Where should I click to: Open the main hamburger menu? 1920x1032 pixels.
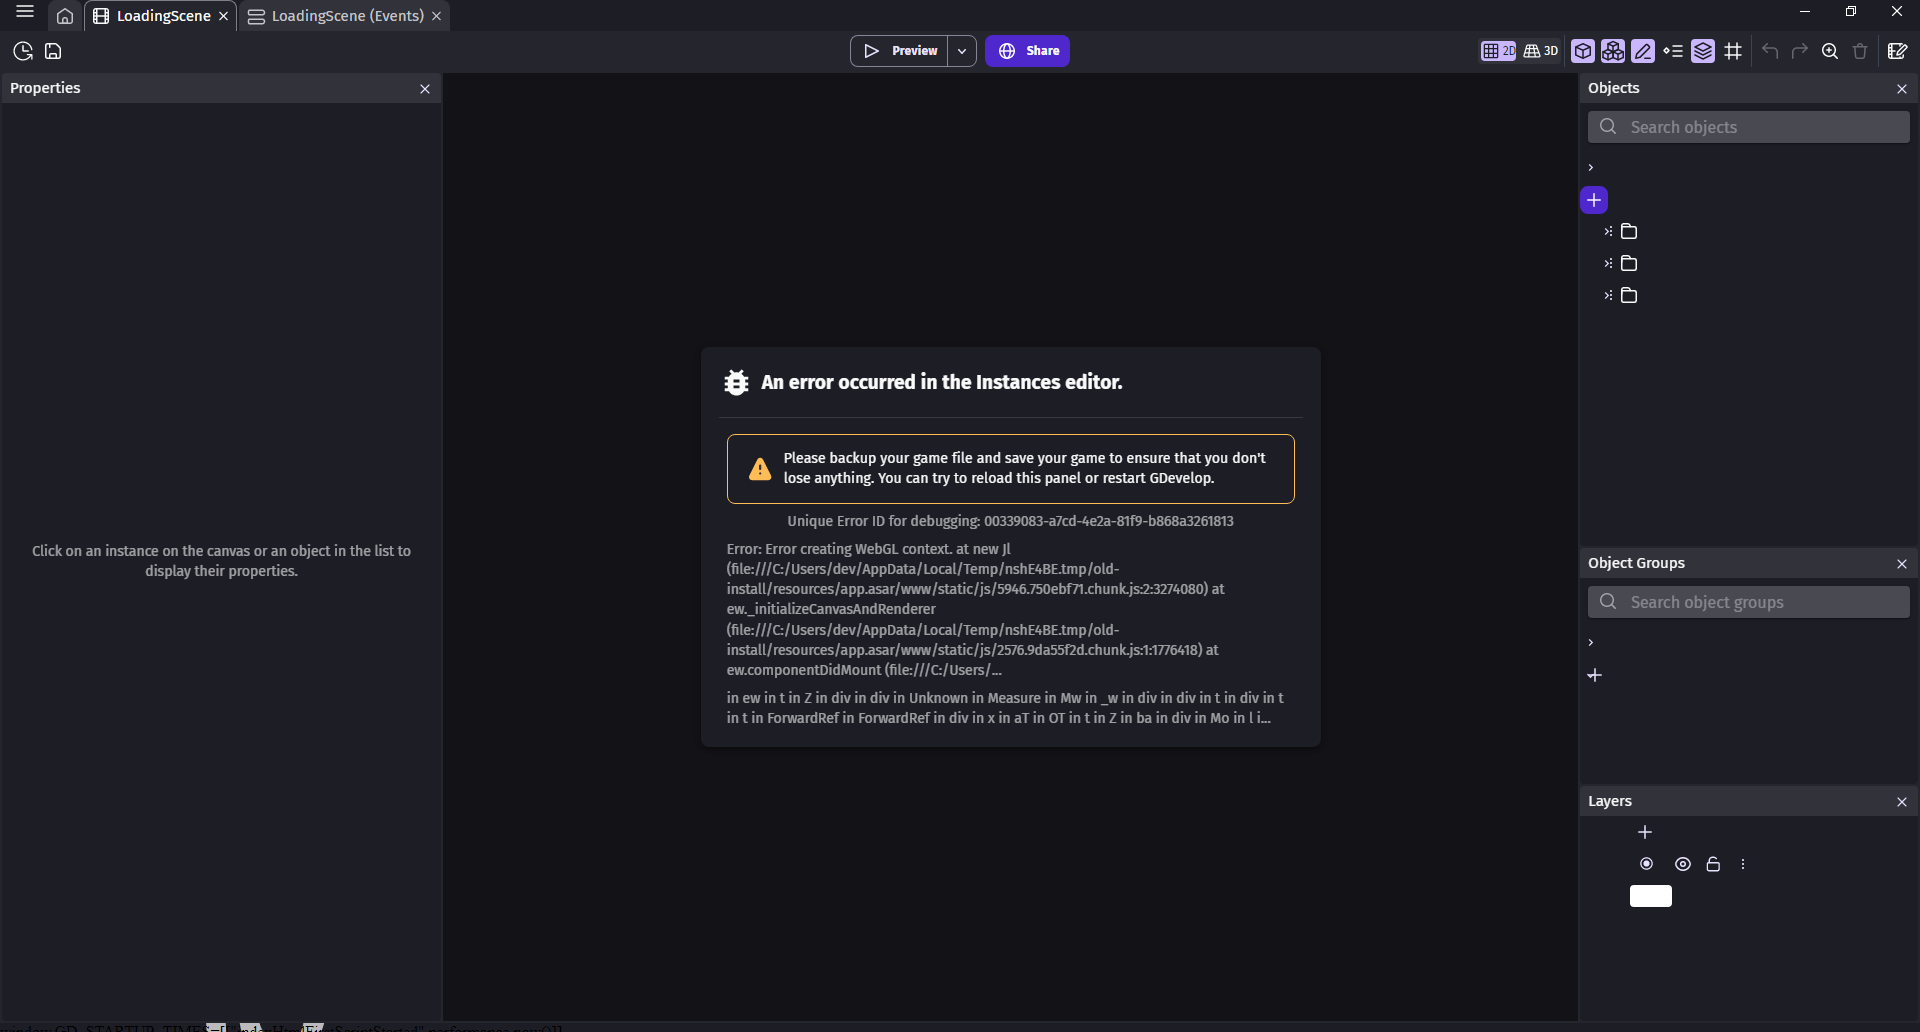pyautogui.click(x=25, y=13)
